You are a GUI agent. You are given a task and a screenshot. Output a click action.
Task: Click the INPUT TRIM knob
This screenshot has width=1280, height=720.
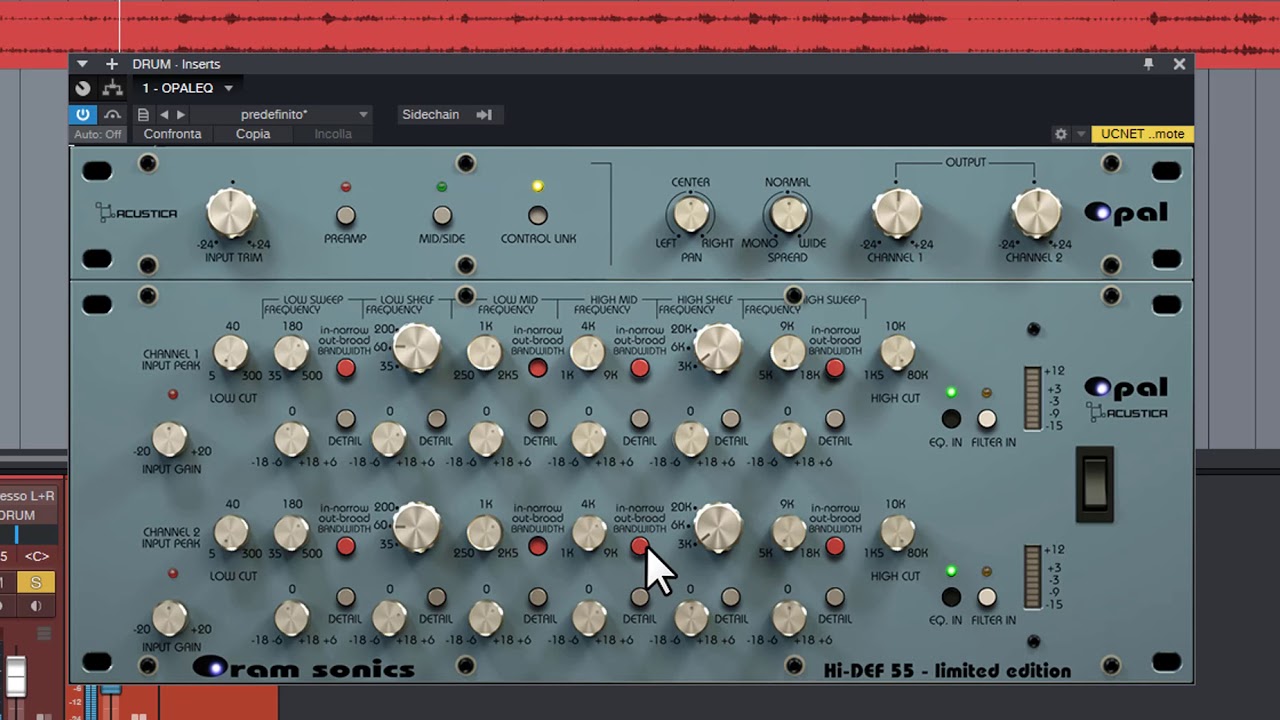[x=232, y=213]
